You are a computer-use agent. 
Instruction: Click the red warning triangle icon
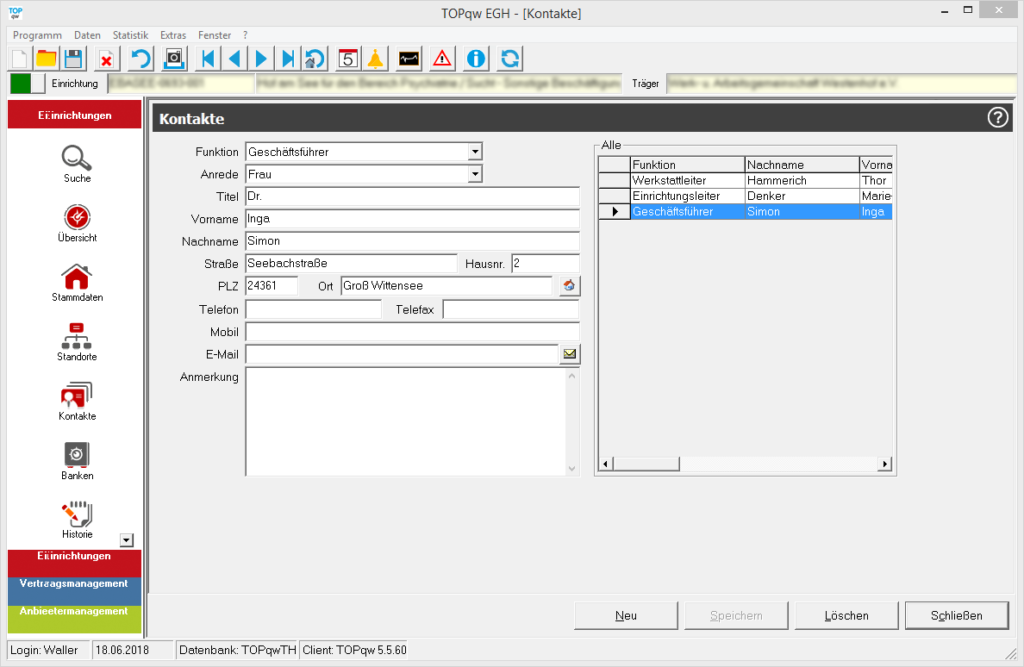click(442, 58)
